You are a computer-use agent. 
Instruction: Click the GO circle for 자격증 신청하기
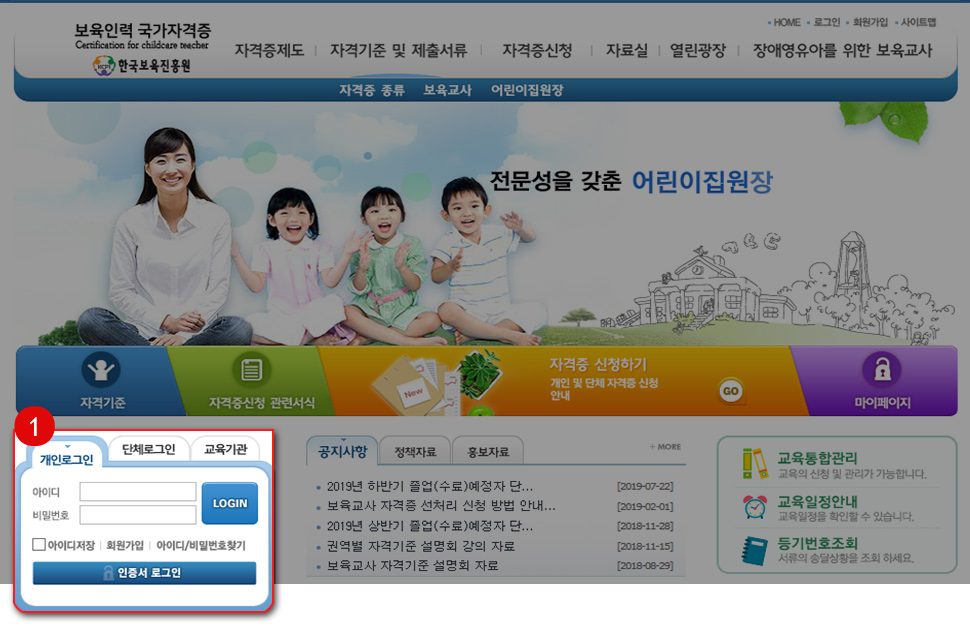(x=731, y=393)
